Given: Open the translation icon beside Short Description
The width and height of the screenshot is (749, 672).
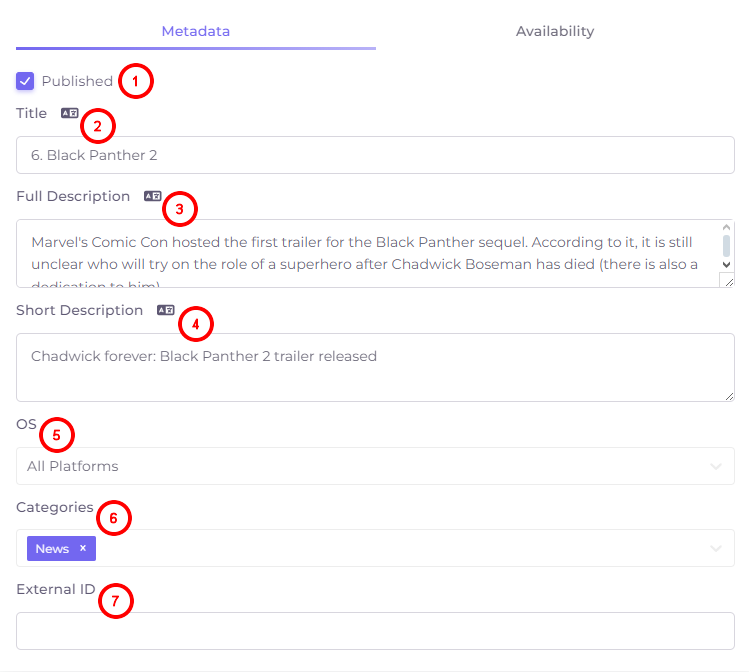Looking at the screenshot, I should point(166,310).
